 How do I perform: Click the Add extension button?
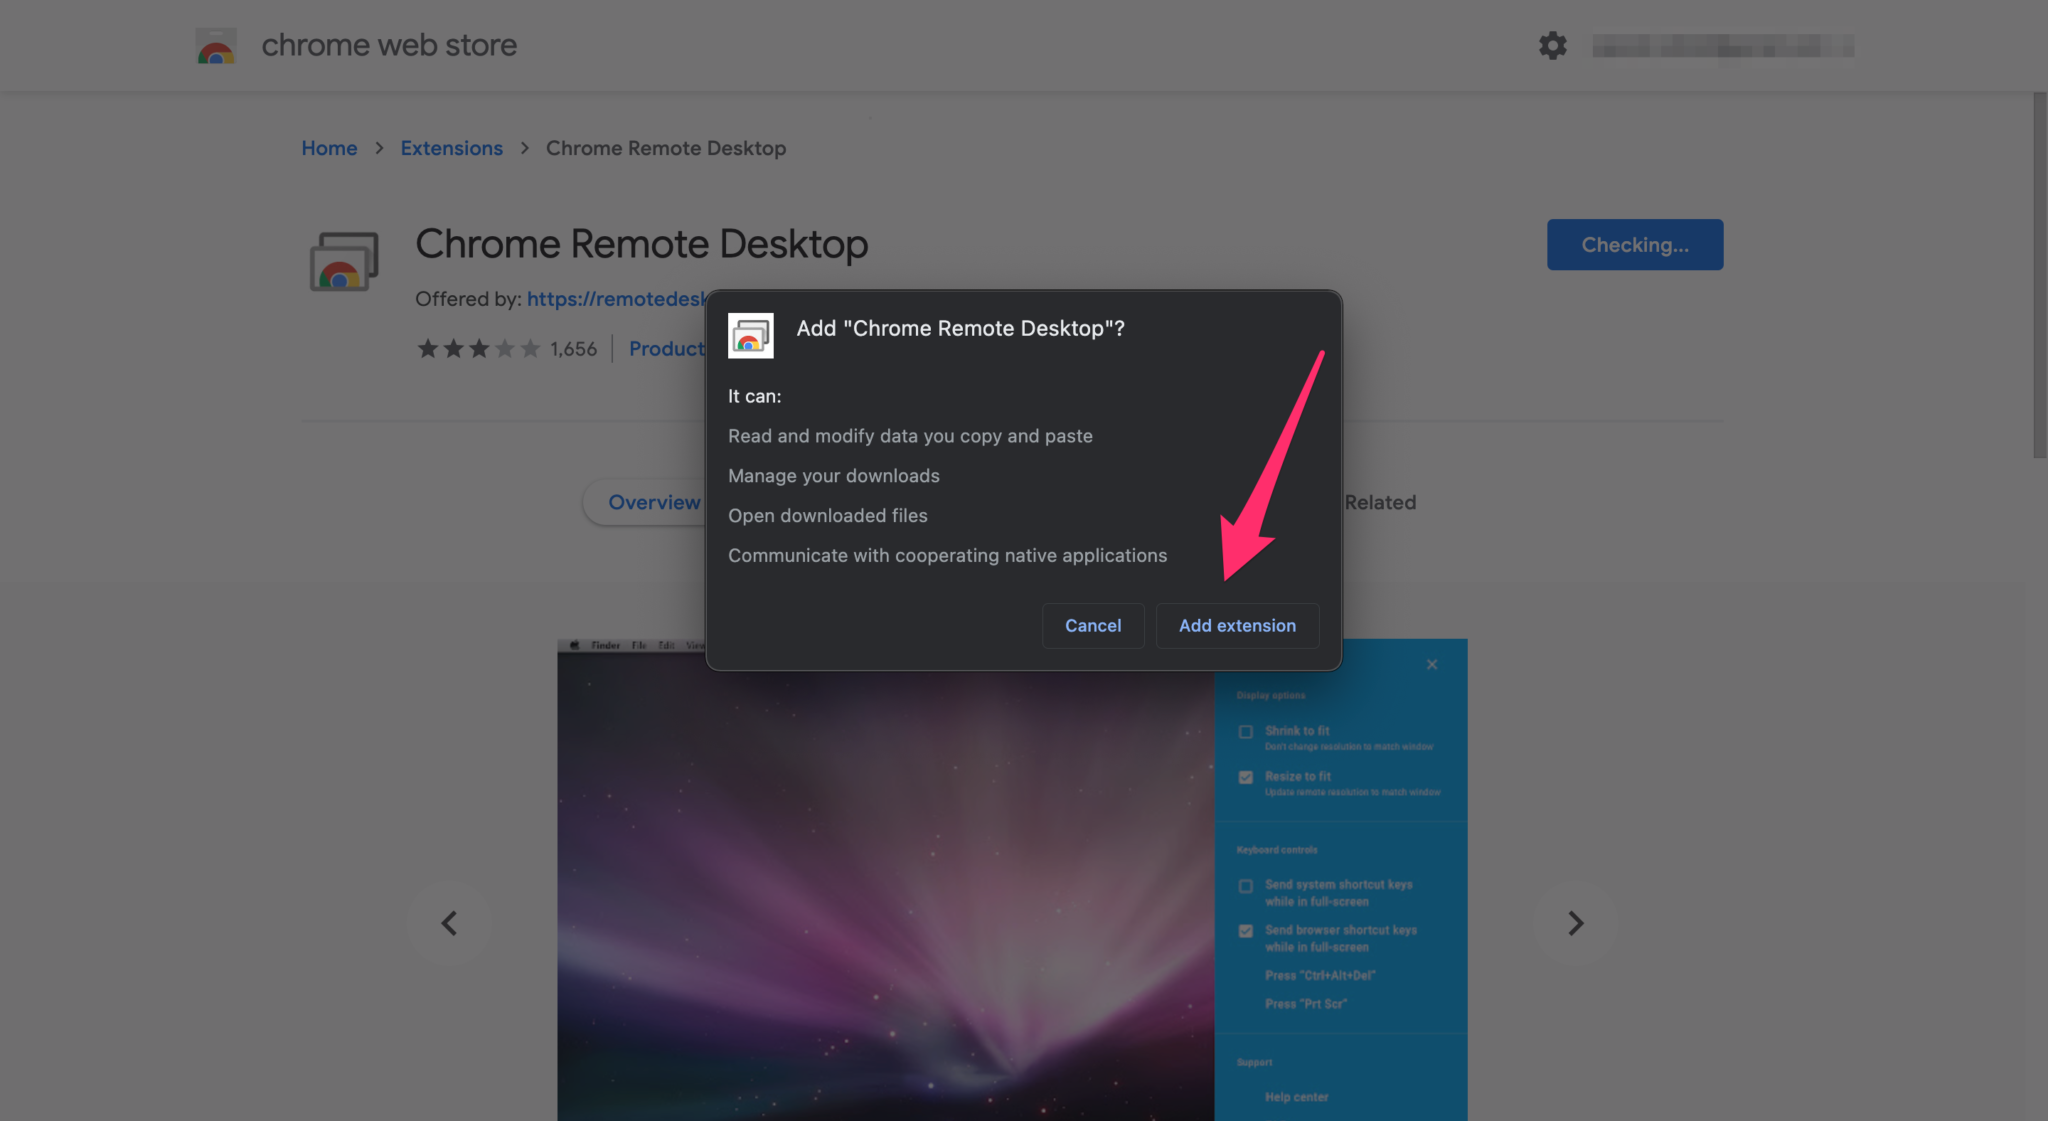click(1237, 625)
